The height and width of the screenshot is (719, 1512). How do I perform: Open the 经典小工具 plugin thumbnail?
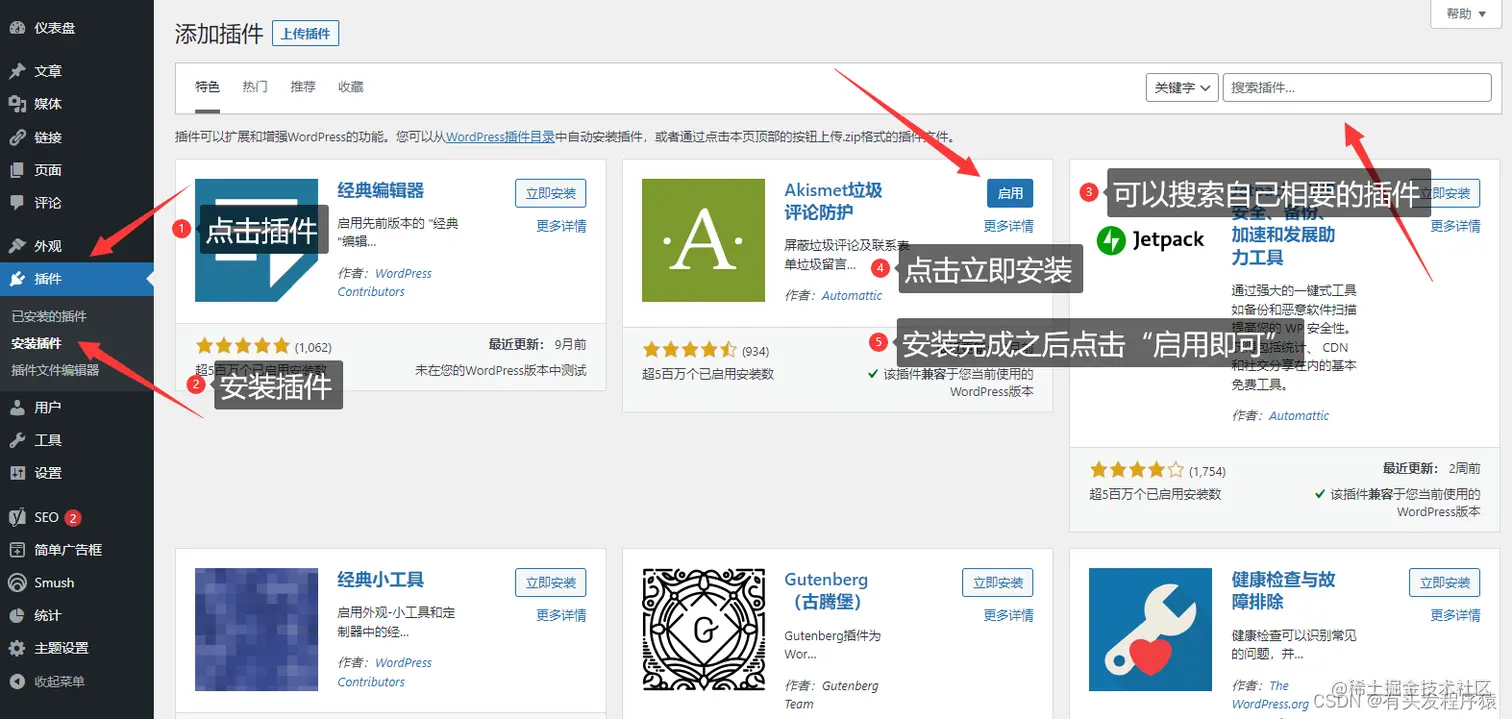(x=256, y=629)
